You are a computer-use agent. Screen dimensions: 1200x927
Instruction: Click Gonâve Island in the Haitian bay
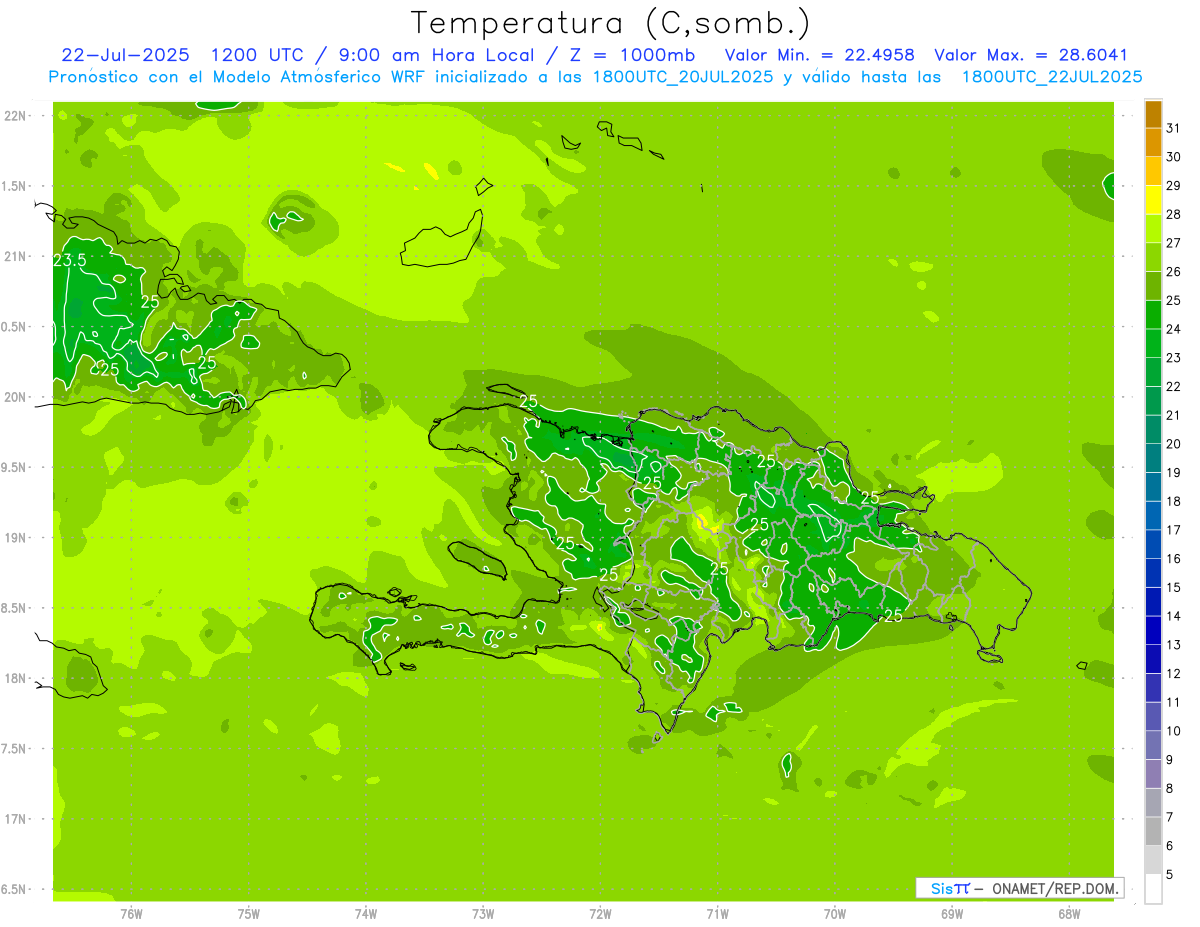pos(480,559)
